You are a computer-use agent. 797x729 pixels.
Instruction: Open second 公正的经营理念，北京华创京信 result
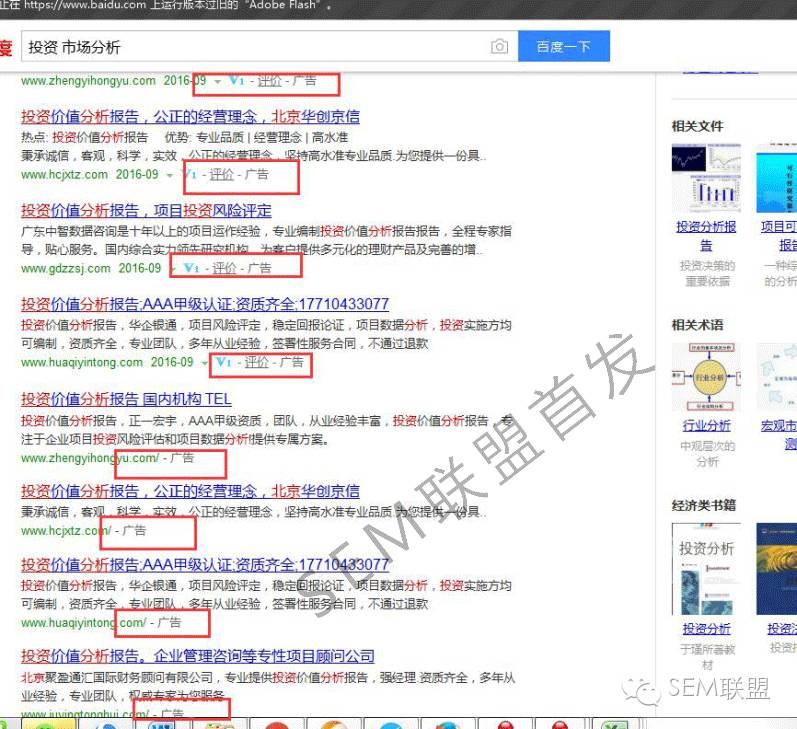pos(190,491)
